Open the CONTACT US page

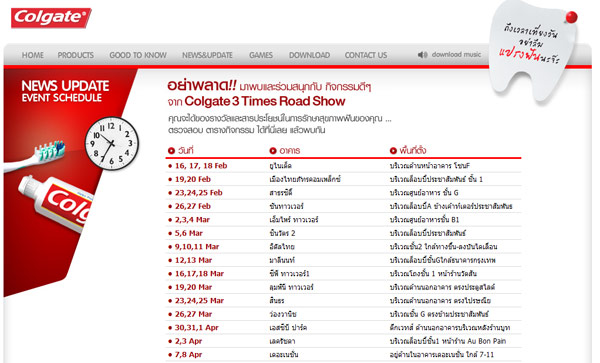click(x=366, y=55)
